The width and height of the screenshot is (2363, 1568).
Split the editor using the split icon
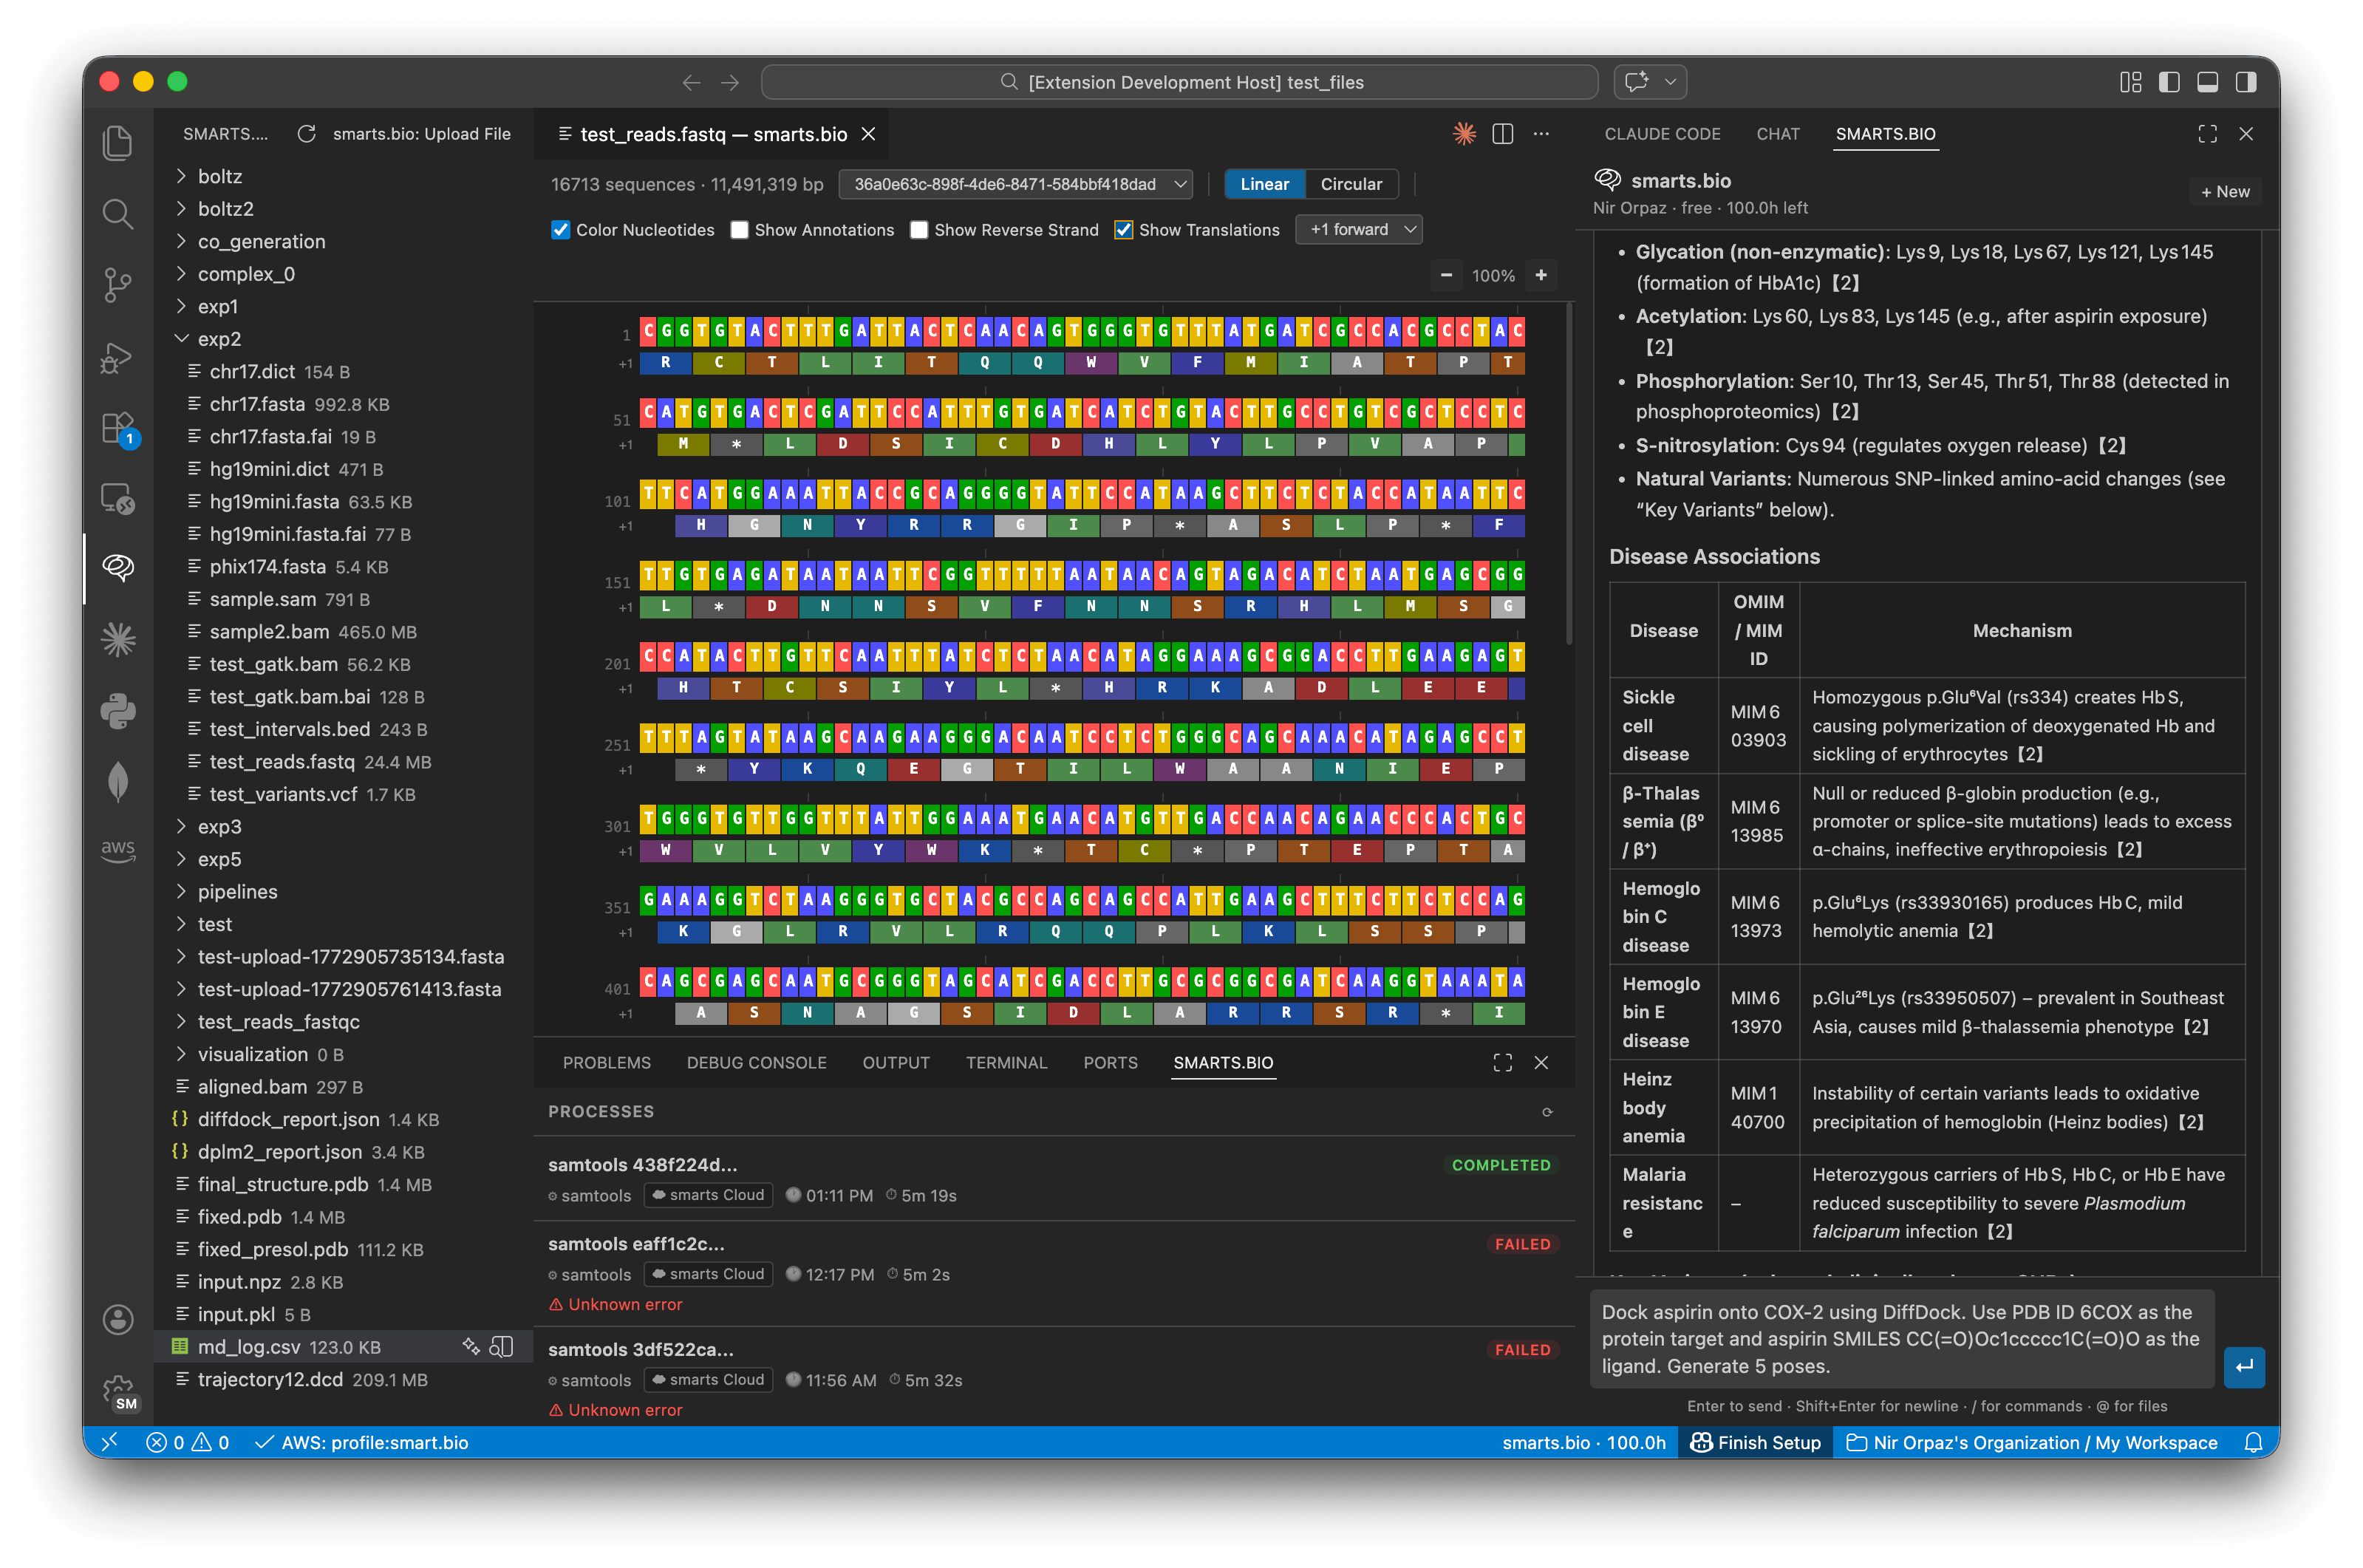point(1502,133)
